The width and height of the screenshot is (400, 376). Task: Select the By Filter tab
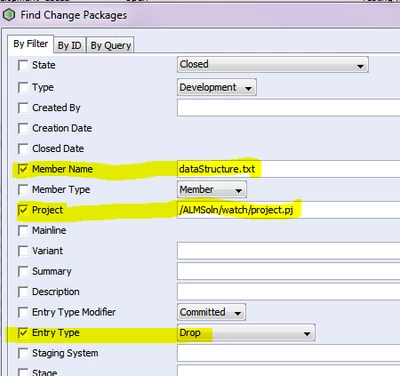31,44
